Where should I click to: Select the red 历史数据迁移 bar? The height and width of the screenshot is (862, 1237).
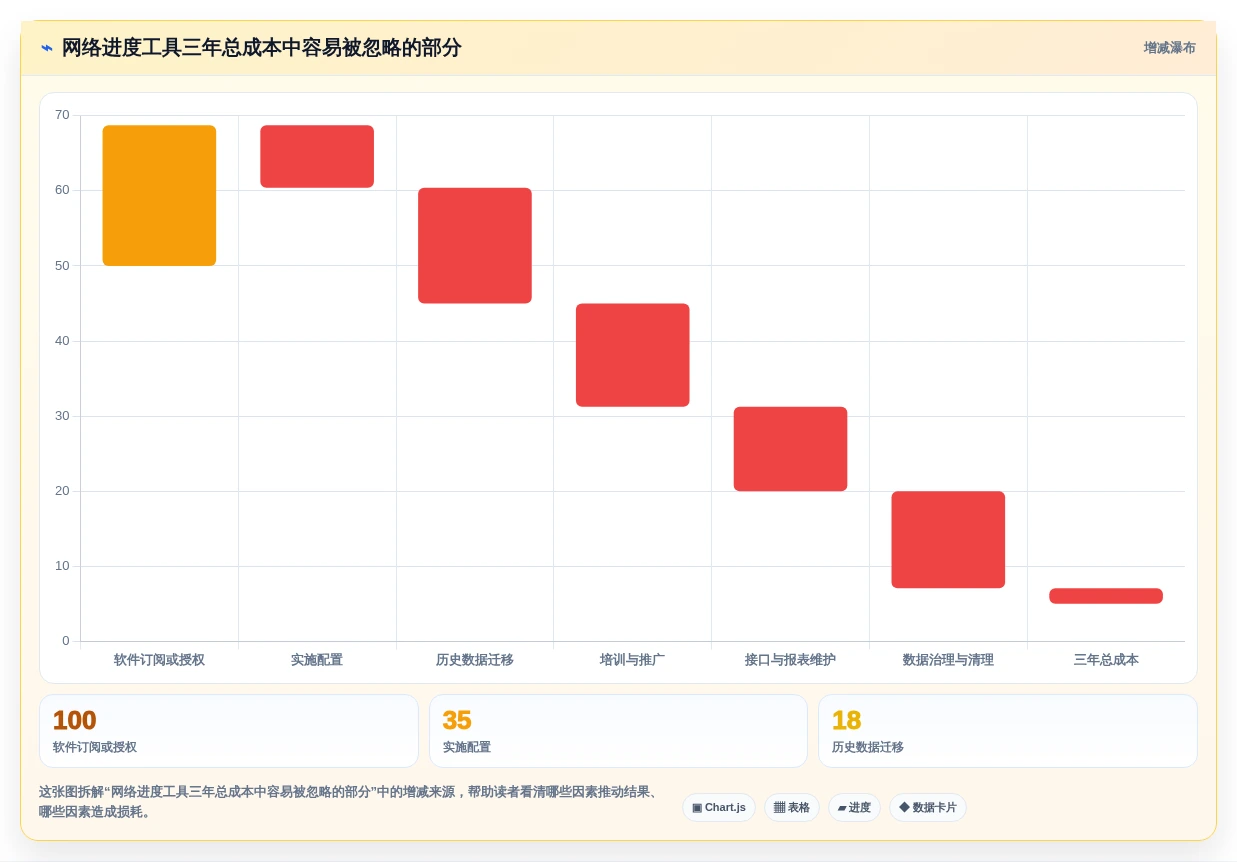tap(475, 246)
